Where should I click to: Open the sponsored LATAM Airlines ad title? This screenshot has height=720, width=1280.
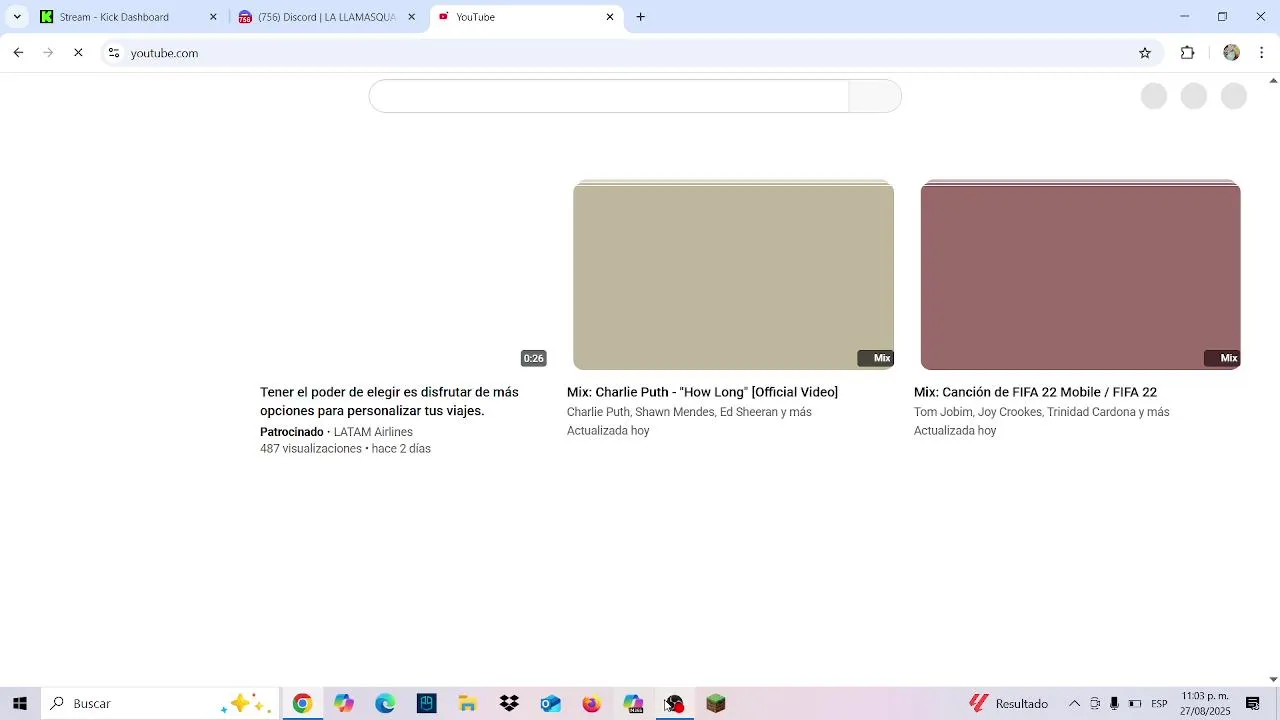coord(389,401)
